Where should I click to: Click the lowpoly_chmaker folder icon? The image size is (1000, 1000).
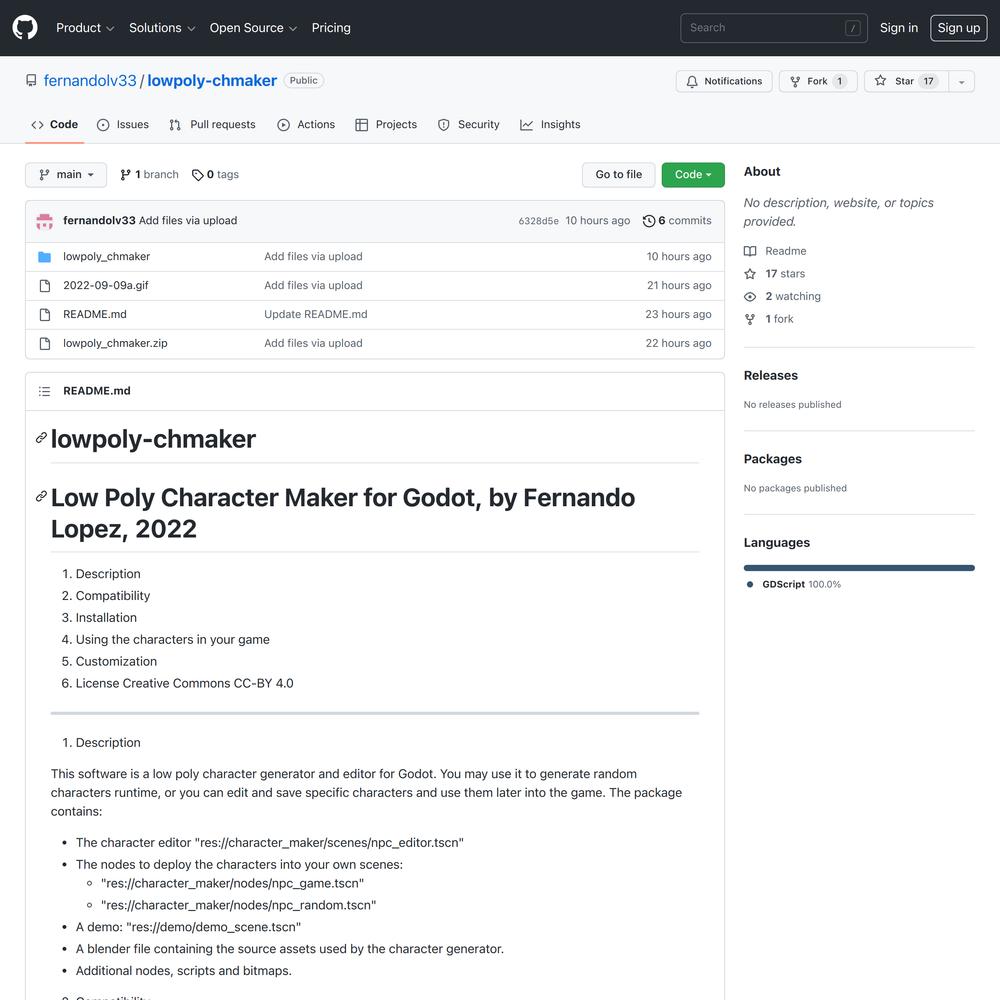[45, 257]
